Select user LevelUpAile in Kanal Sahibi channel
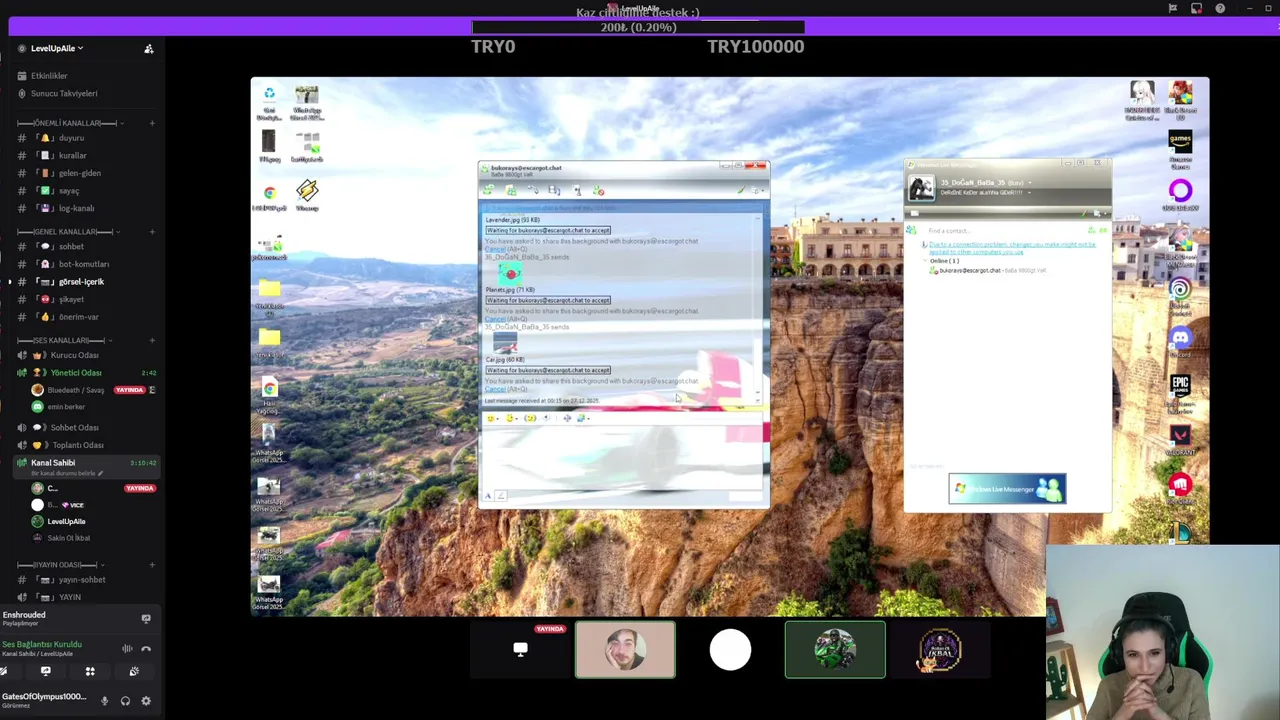Image resolution: width=1280 pixels, height=720 pixels. pos(66,522)
